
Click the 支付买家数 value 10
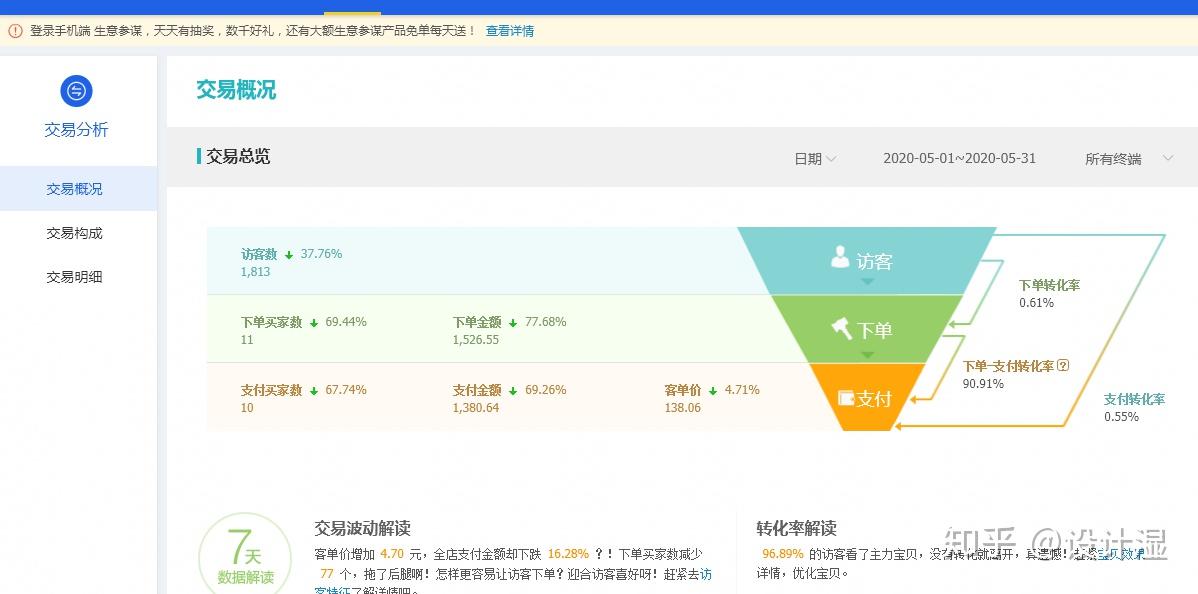tap(247, 407)
